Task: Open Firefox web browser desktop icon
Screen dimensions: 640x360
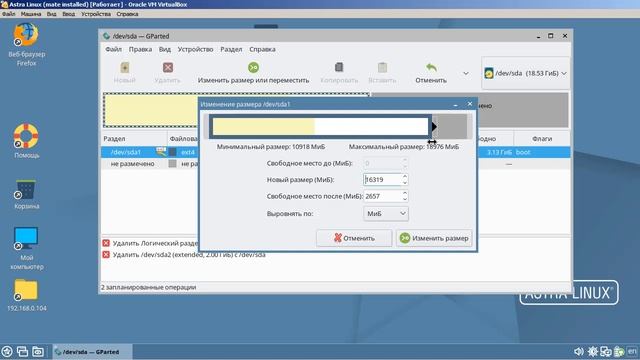Action: point(26,44)
